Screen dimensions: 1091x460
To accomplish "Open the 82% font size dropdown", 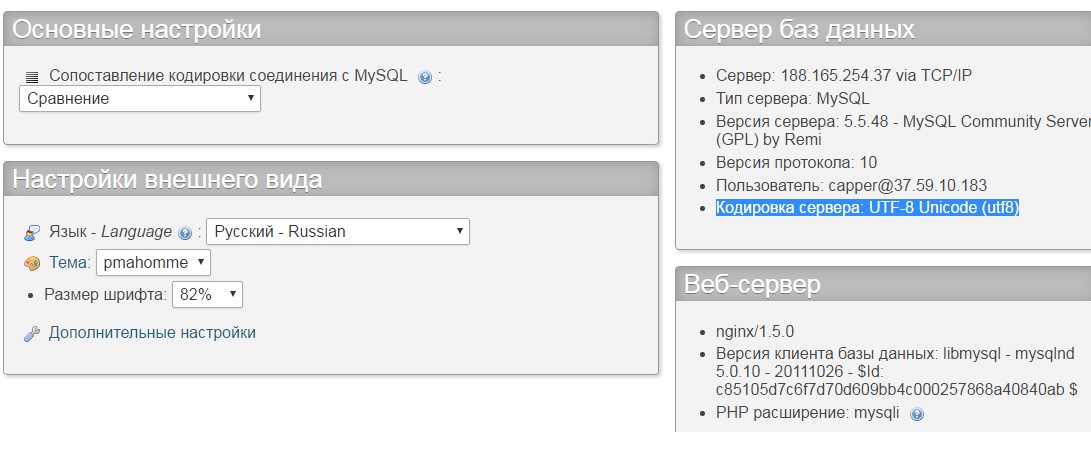I will (x=208, y=294).
